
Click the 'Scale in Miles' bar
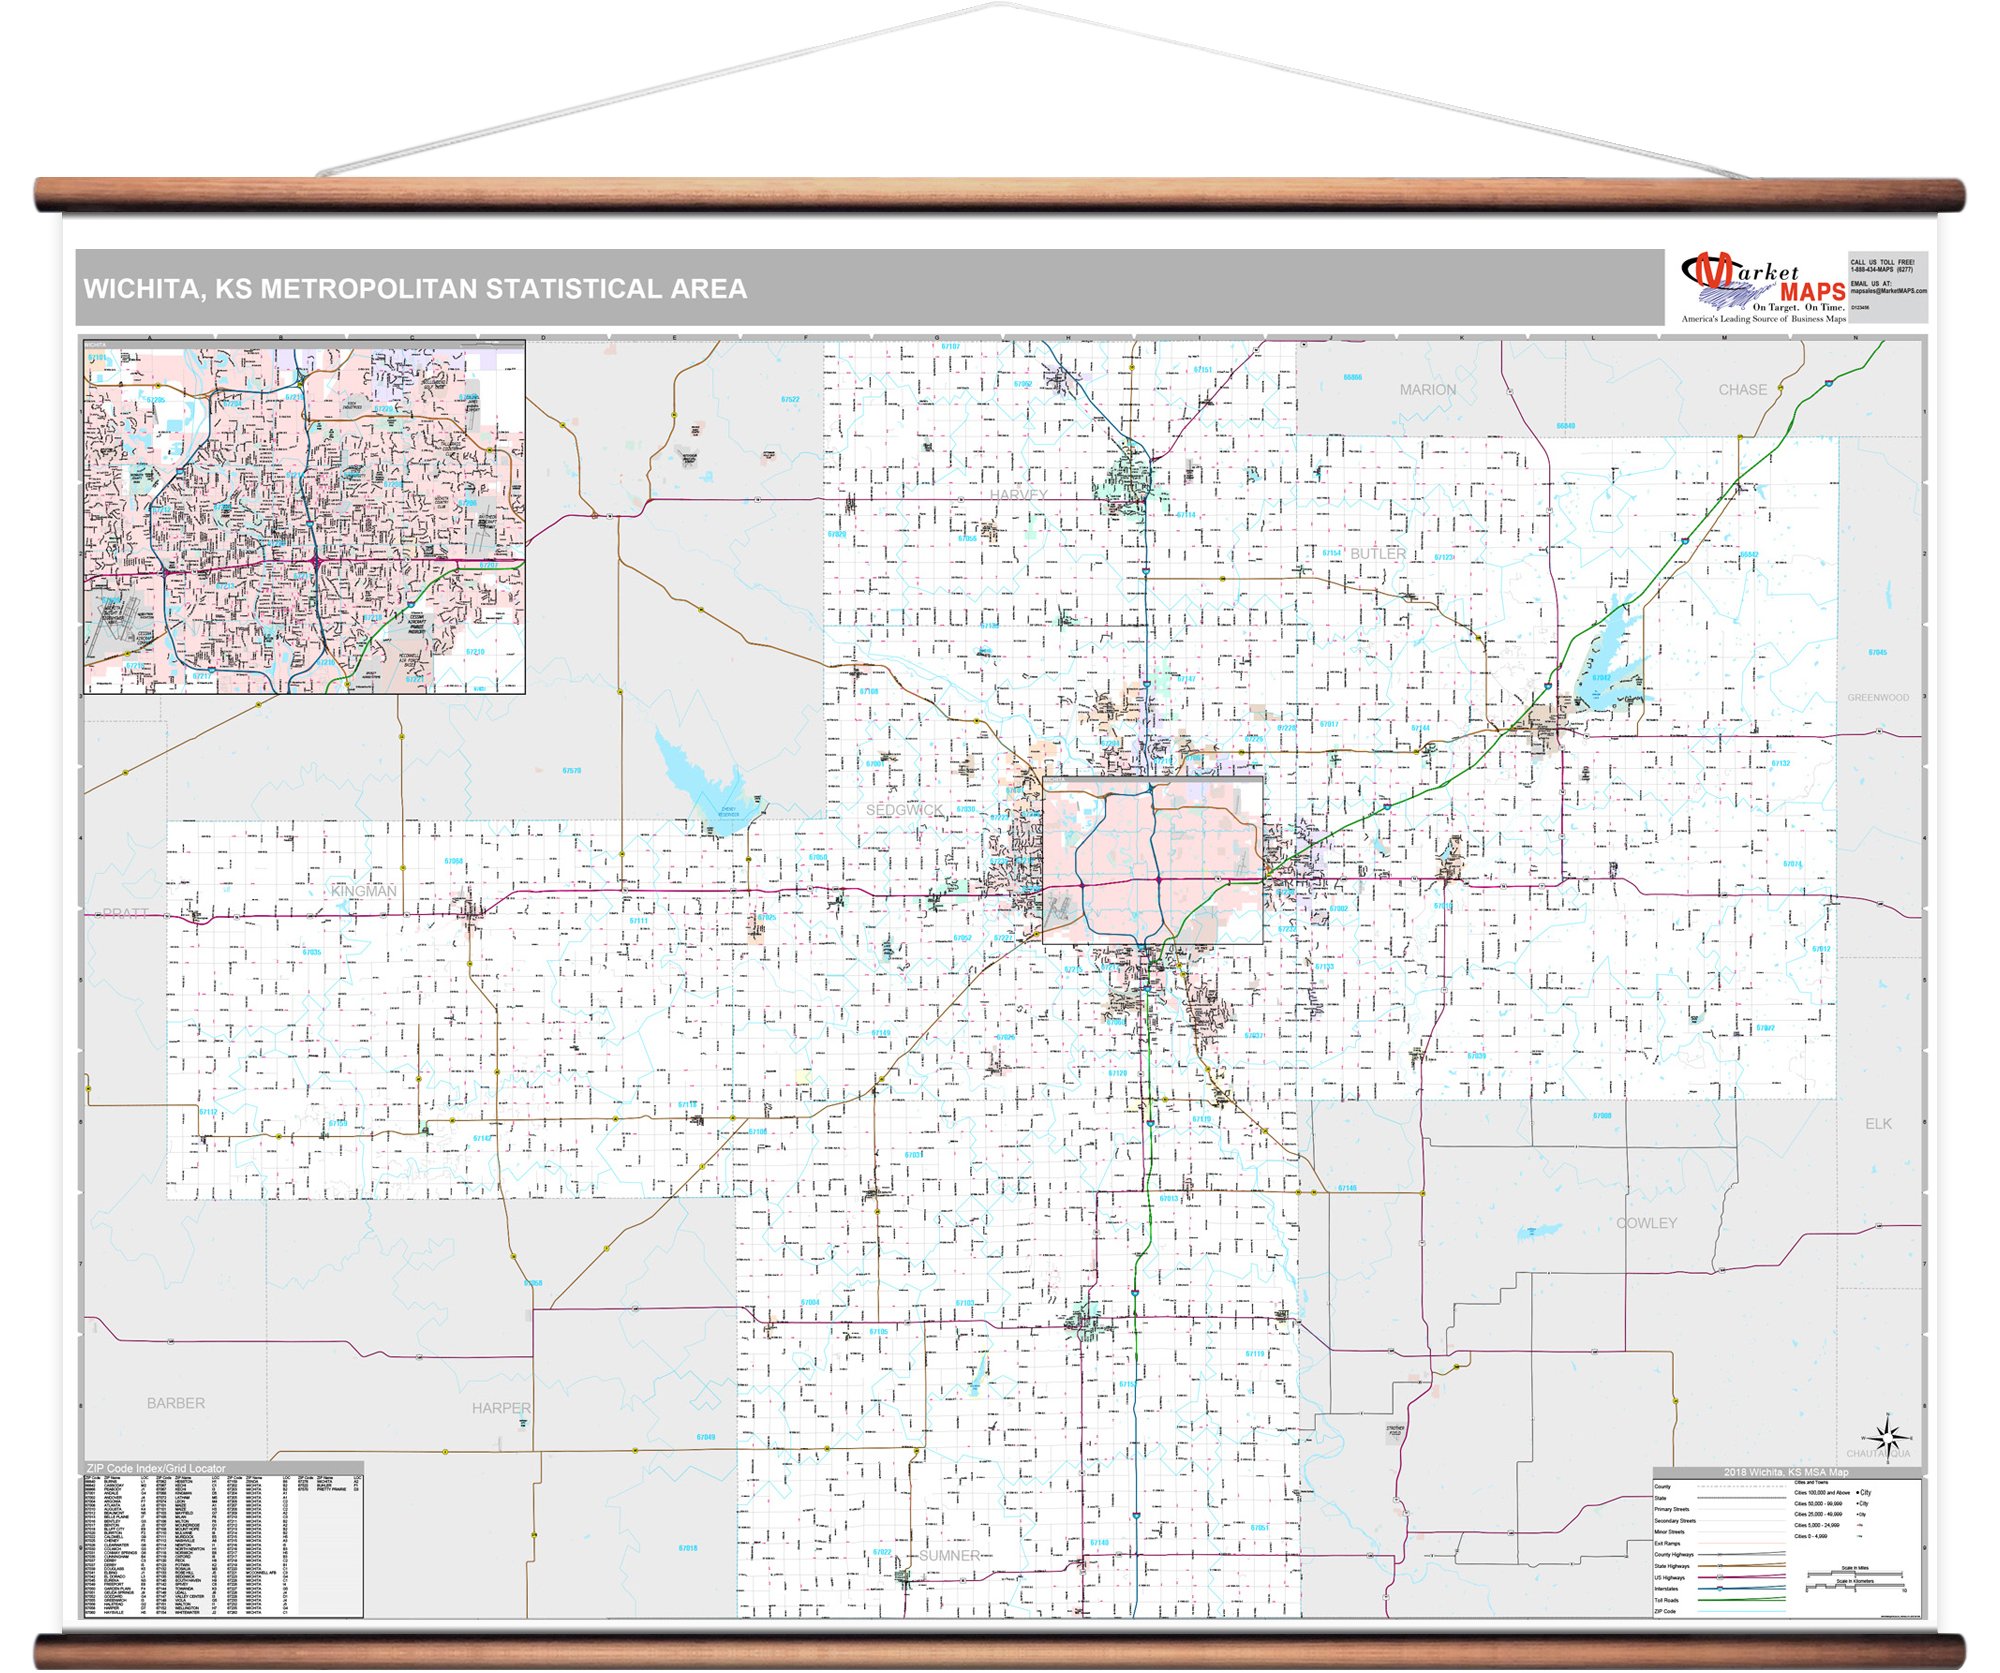1855,1574
